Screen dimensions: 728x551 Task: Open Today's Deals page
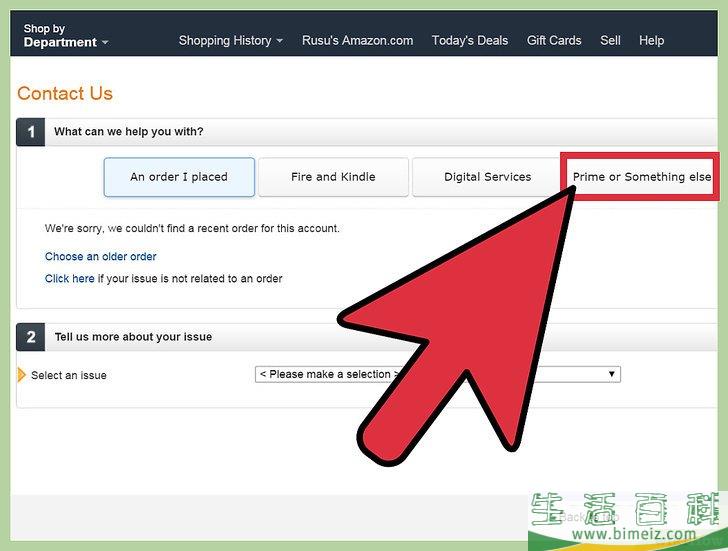point(470,40)
